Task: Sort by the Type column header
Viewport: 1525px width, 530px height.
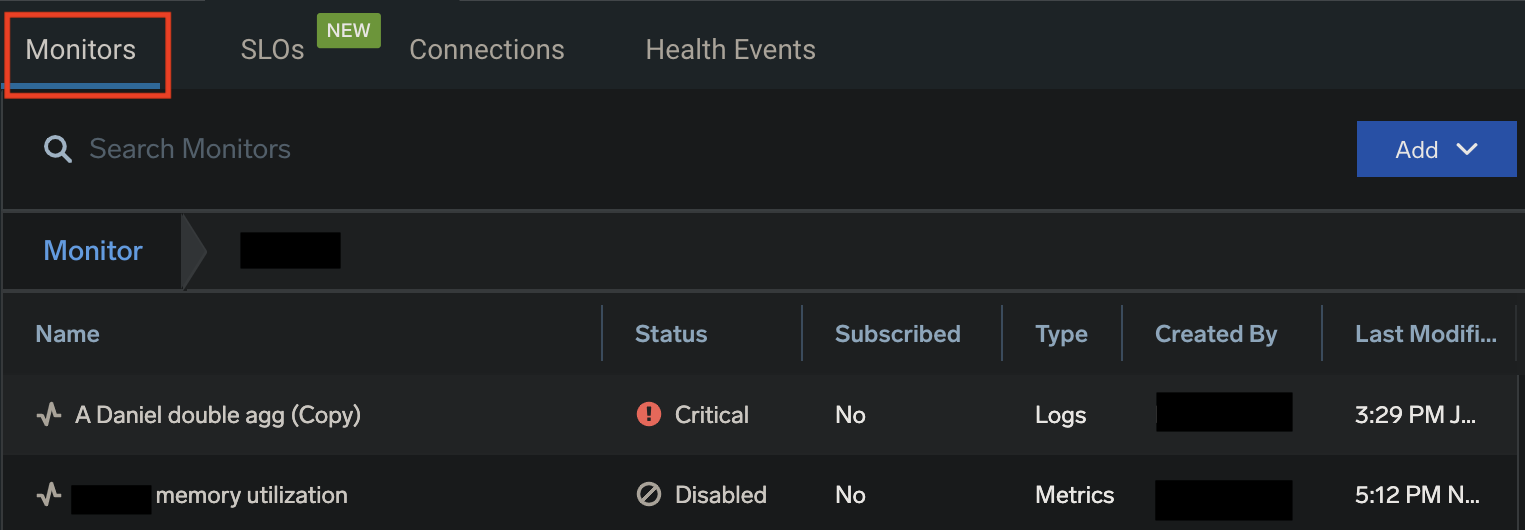Action: 1061,334
